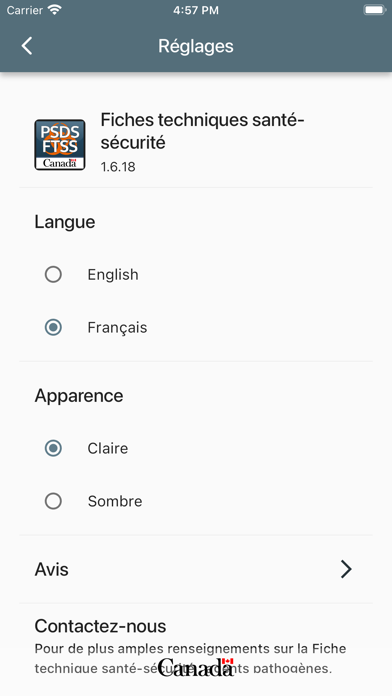Tap the back arrow in header

pos(27,46)
